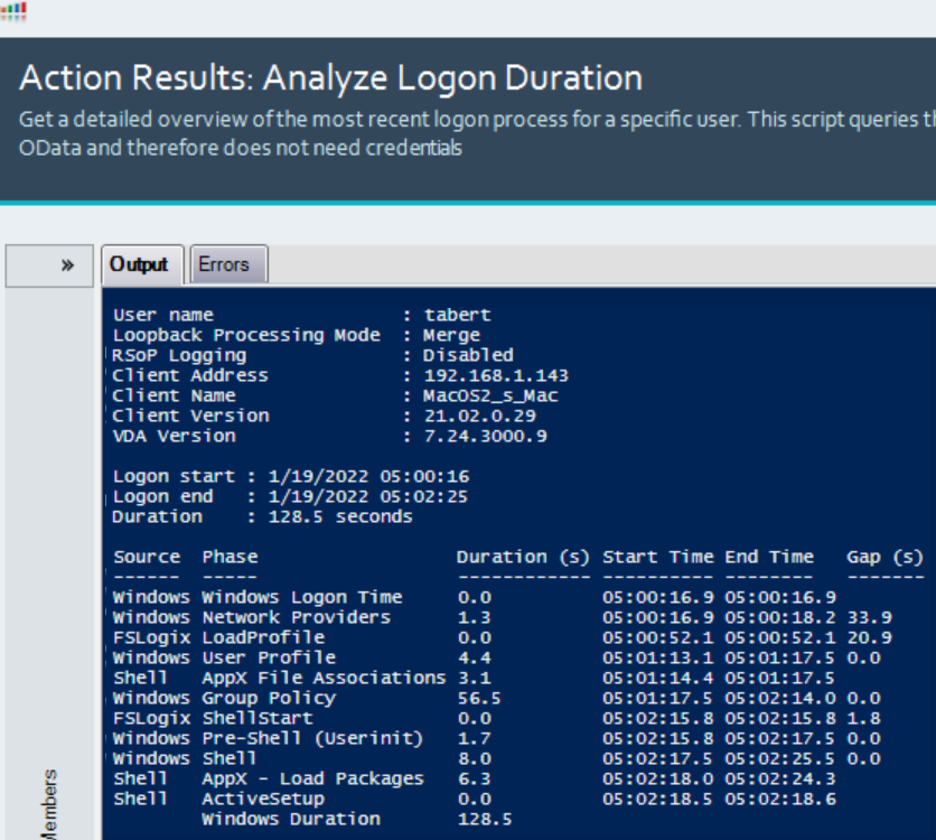Click the script description text under the title

coord(478,134)
